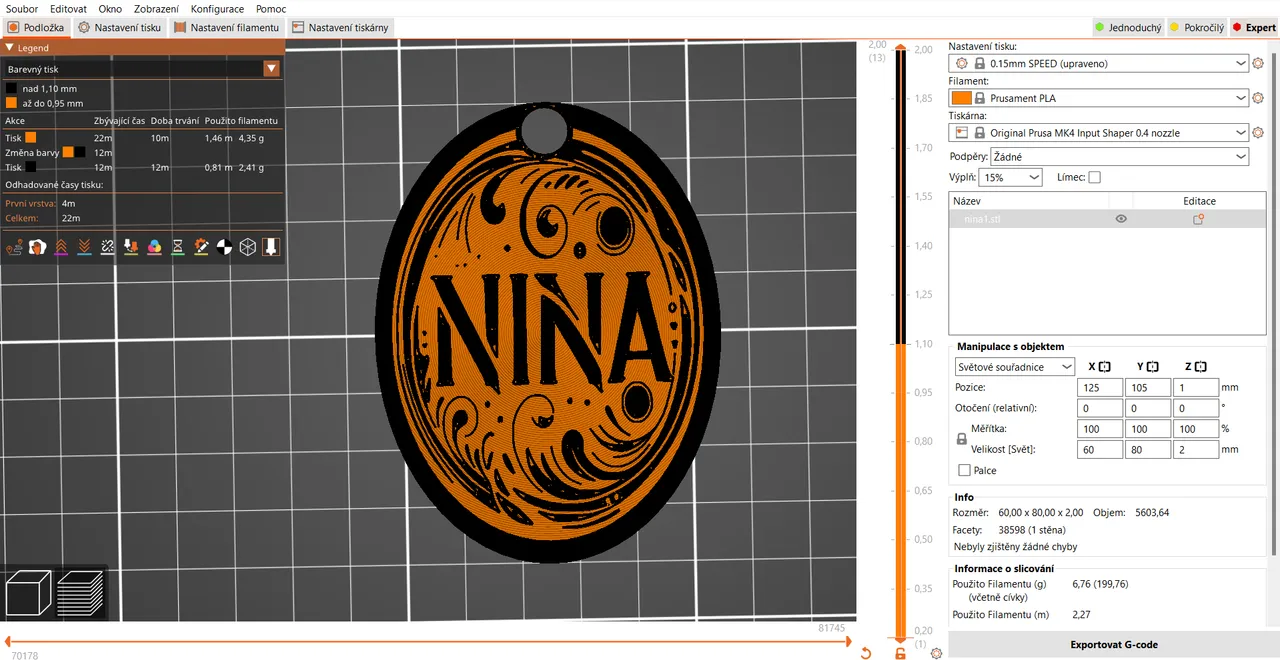Toggle wipe moves with hand icon
1280x660 pixels.
pyautogui.click(x=37, y=246)
